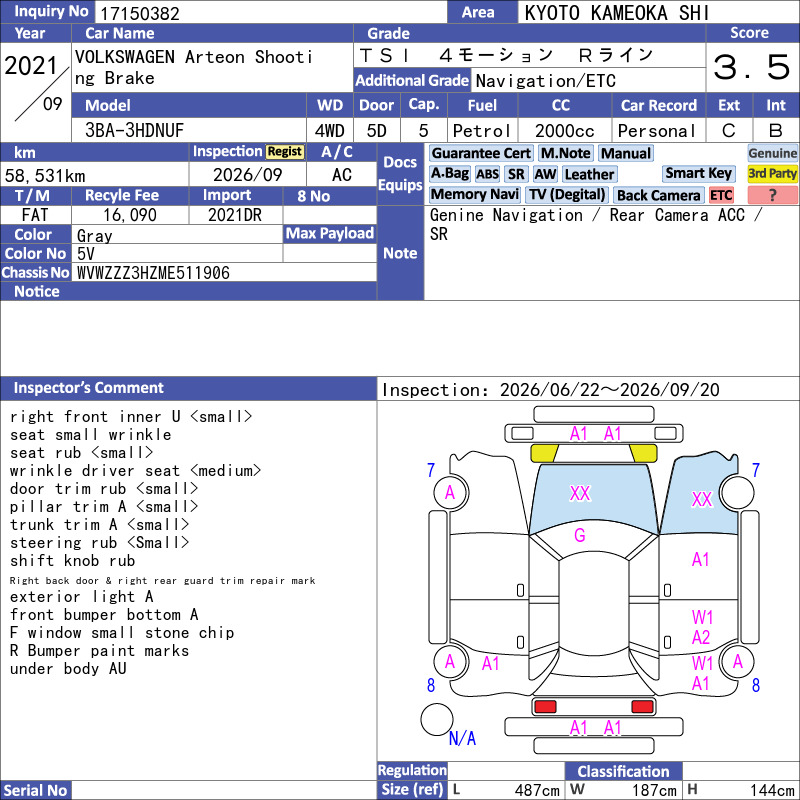Click the AW equipment badge

pos(545,174)
